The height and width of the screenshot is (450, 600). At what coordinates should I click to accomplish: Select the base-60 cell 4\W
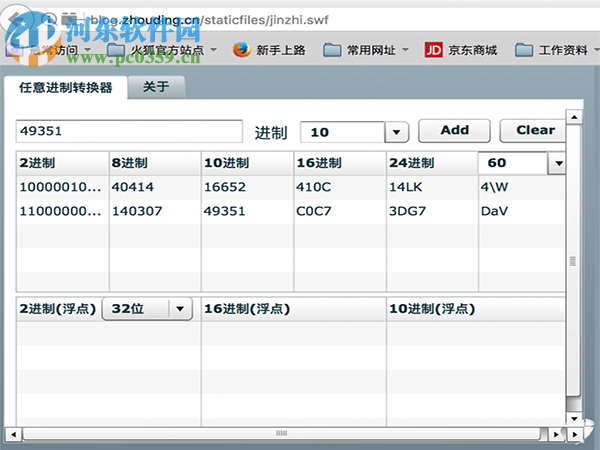click(522, 187)
